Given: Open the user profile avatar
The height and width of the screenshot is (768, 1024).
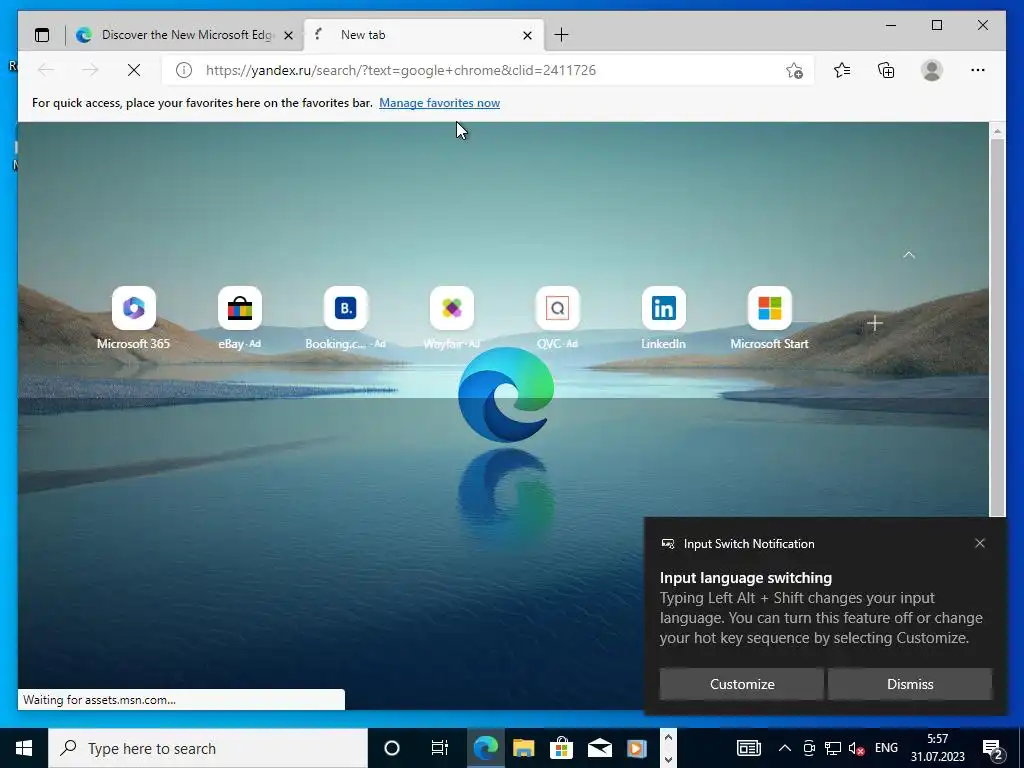Looking at the screenshot, I should (932, 70).
